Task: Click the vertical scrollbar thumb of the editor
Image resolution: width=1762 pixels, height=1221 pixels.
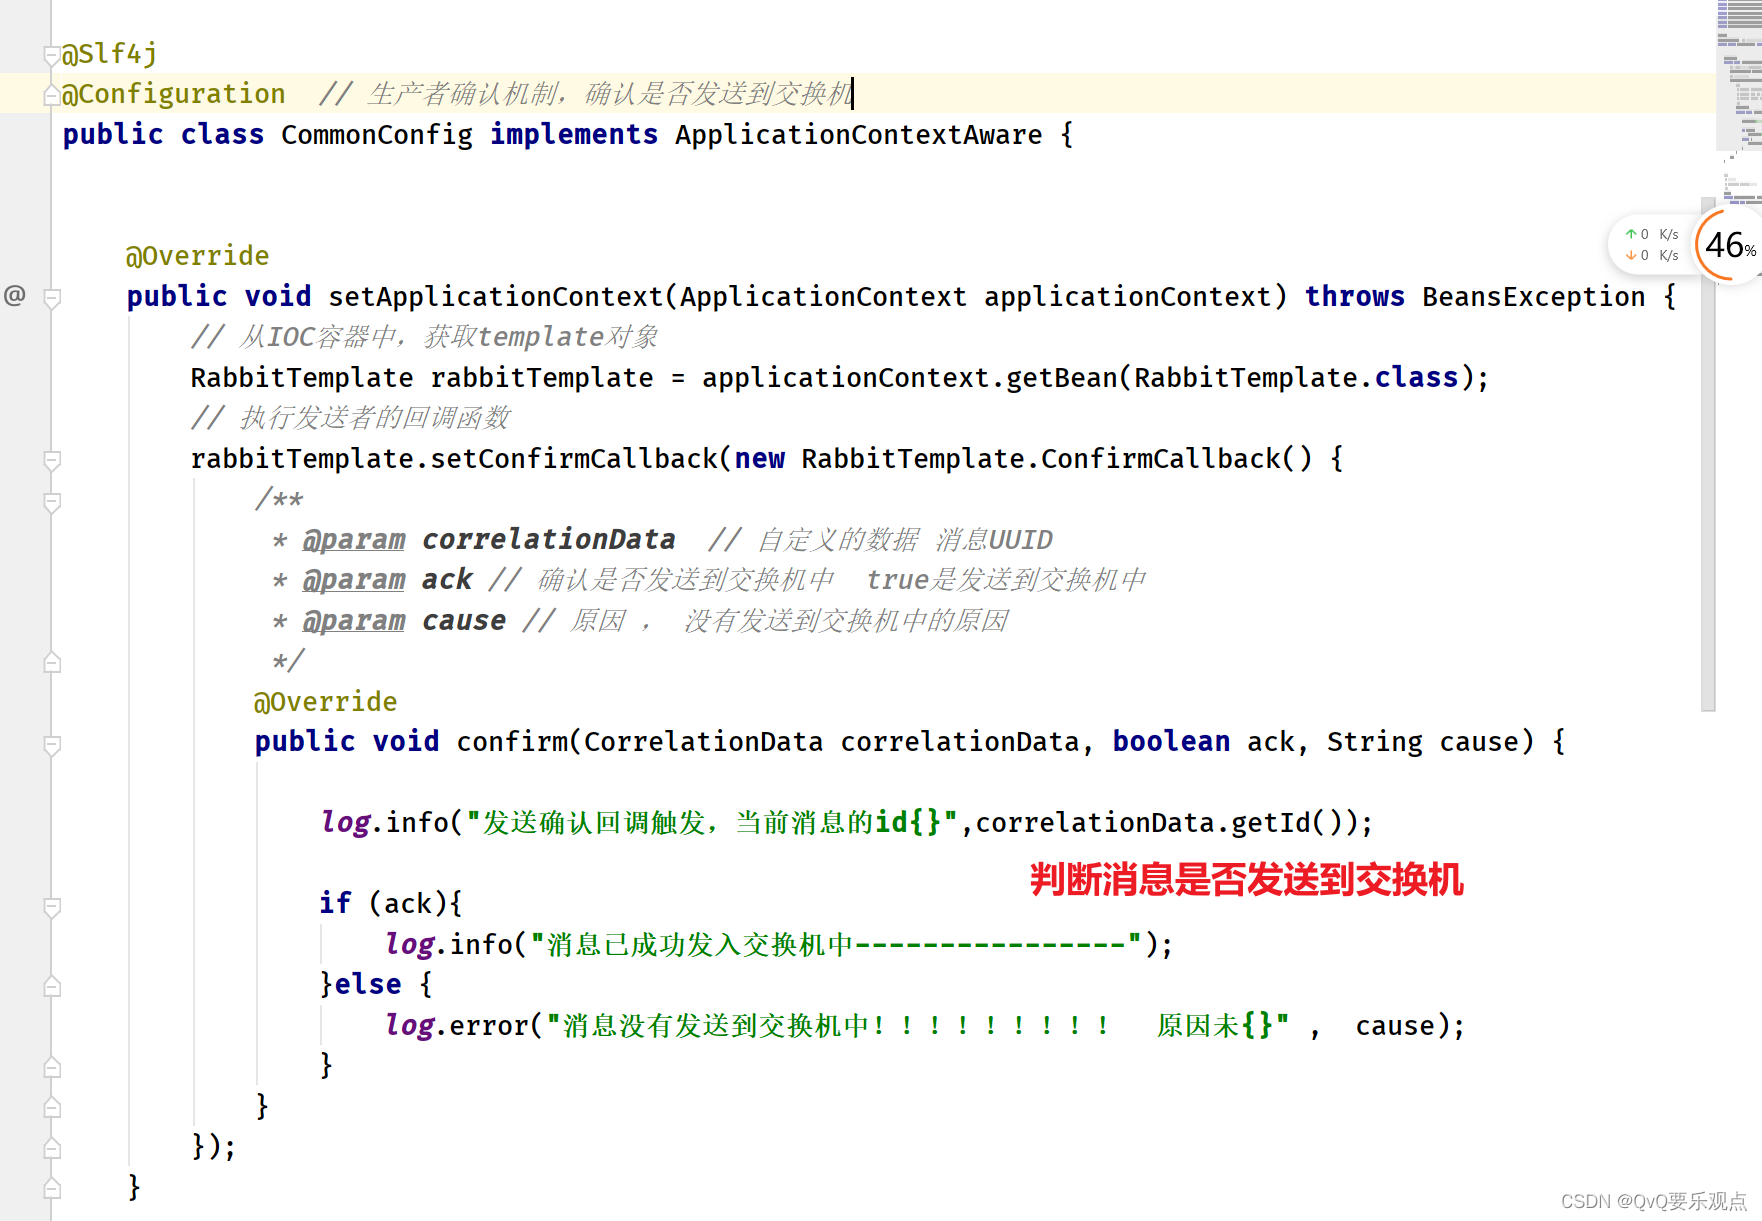Action: pyautogui.click(x=1708, y=455)
